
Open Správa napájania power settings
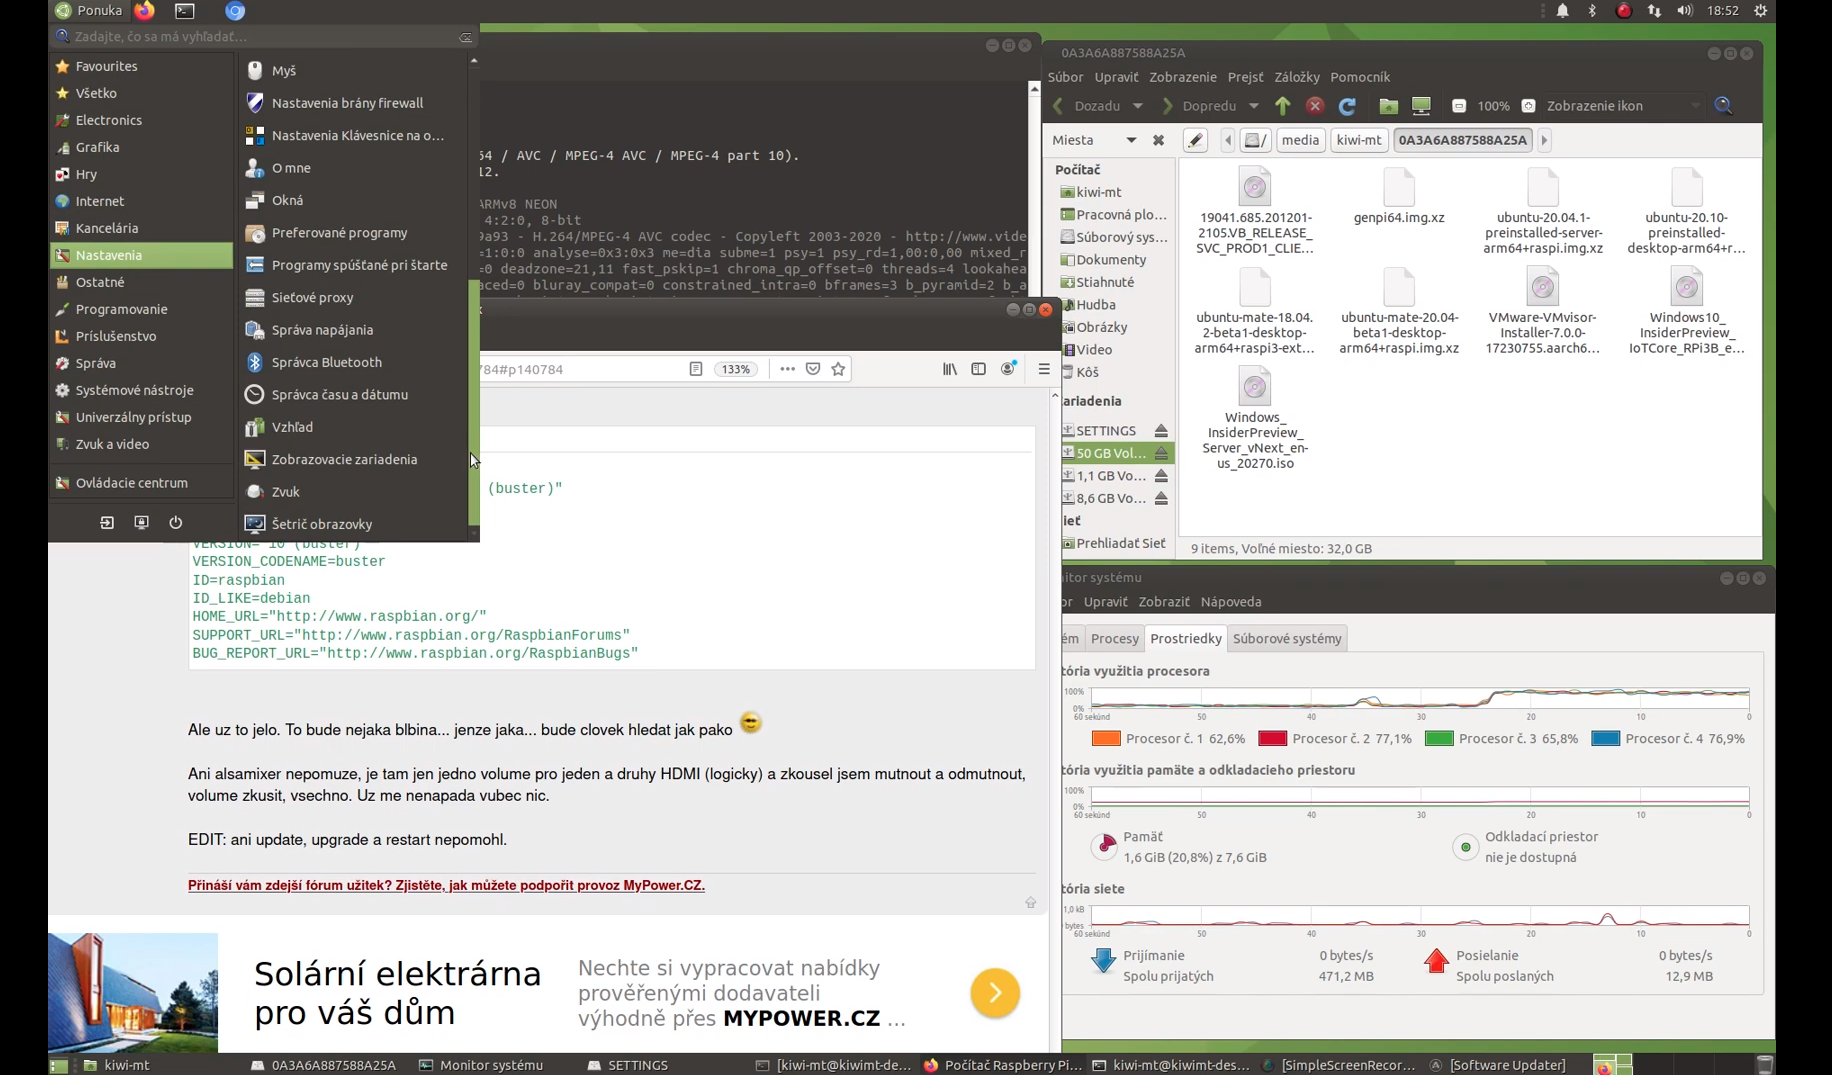(x=354, y=330)
